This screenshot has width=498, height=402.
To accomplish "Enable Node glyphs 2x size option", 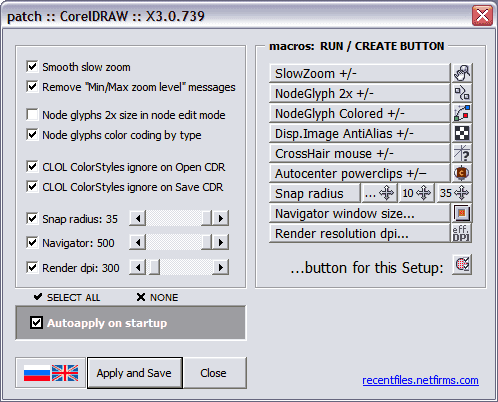I will [x=32, y=115].
